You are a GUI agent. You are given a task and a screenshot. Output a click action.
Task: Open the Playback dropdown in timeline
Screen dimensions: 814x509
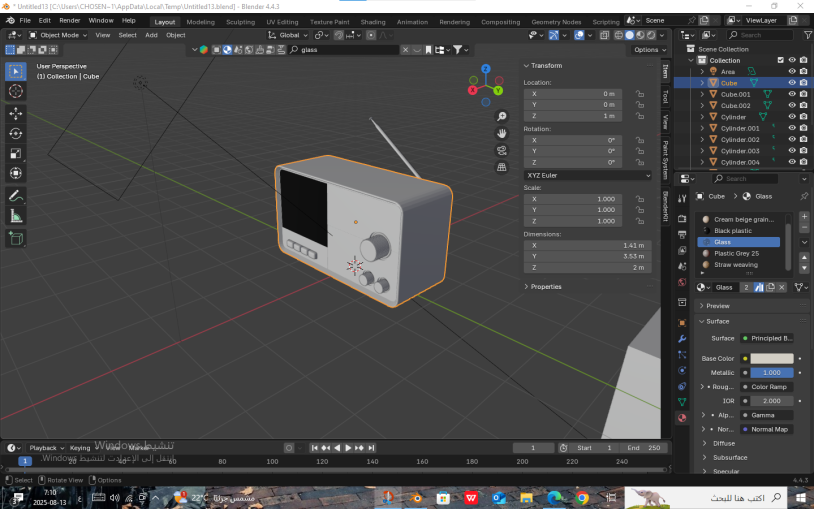point(46,448)
